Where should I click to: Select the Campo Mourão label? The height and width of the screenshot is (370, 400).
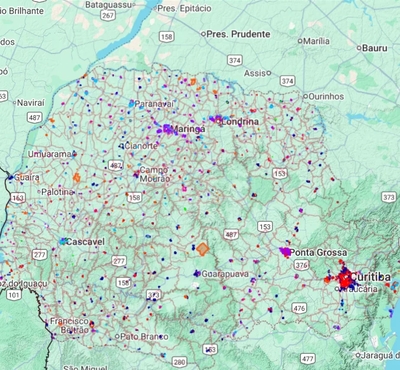pyautogui.click(x=154, y=174)
